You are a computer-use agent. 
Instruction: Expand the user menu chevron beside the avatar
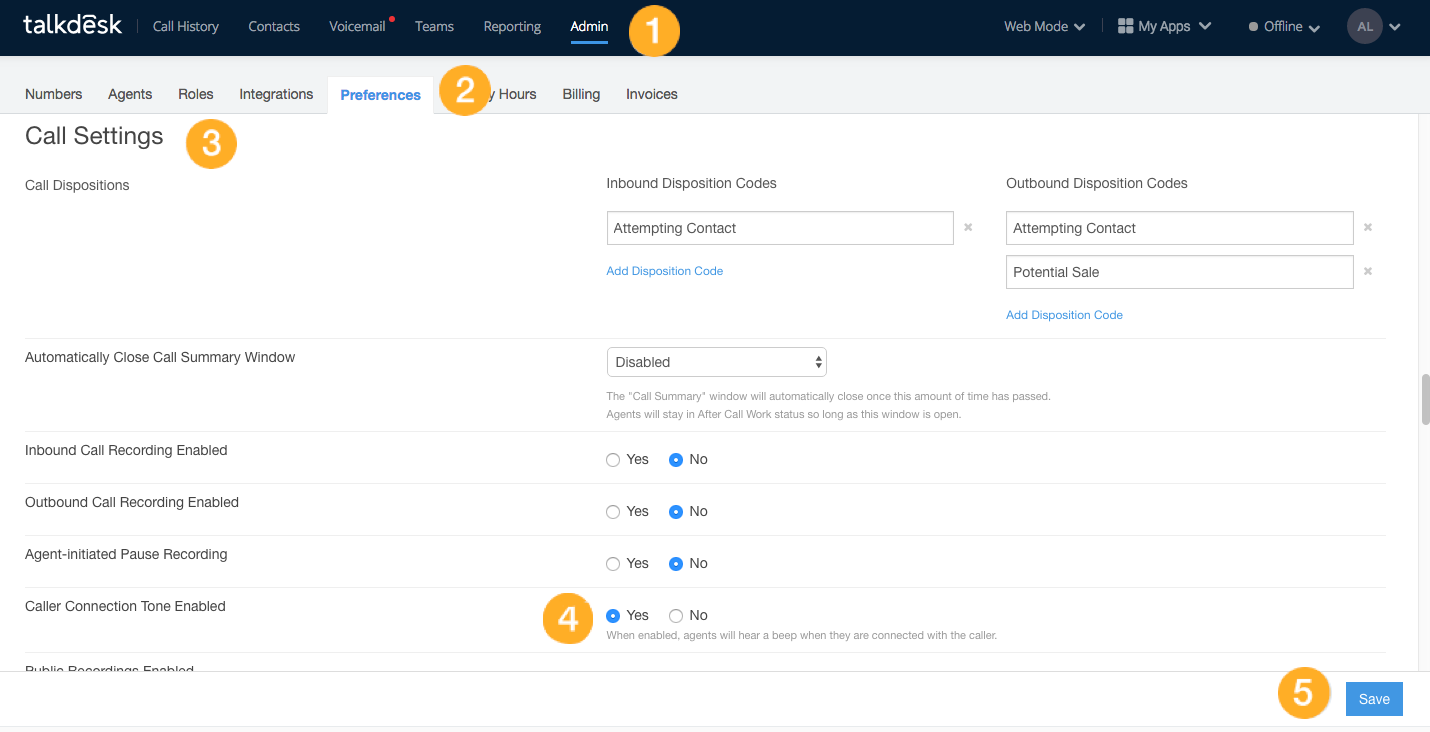click(1395, 27)
